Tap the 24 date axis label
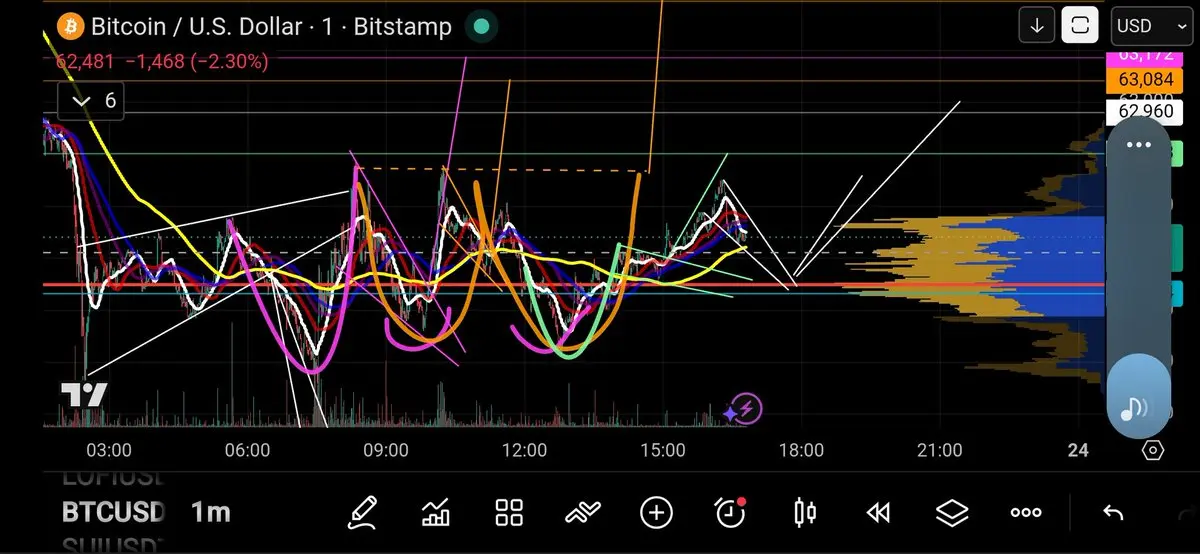Image resolution: width=1200 pixels, height=554 pixels. click(x=1078, y=451)
